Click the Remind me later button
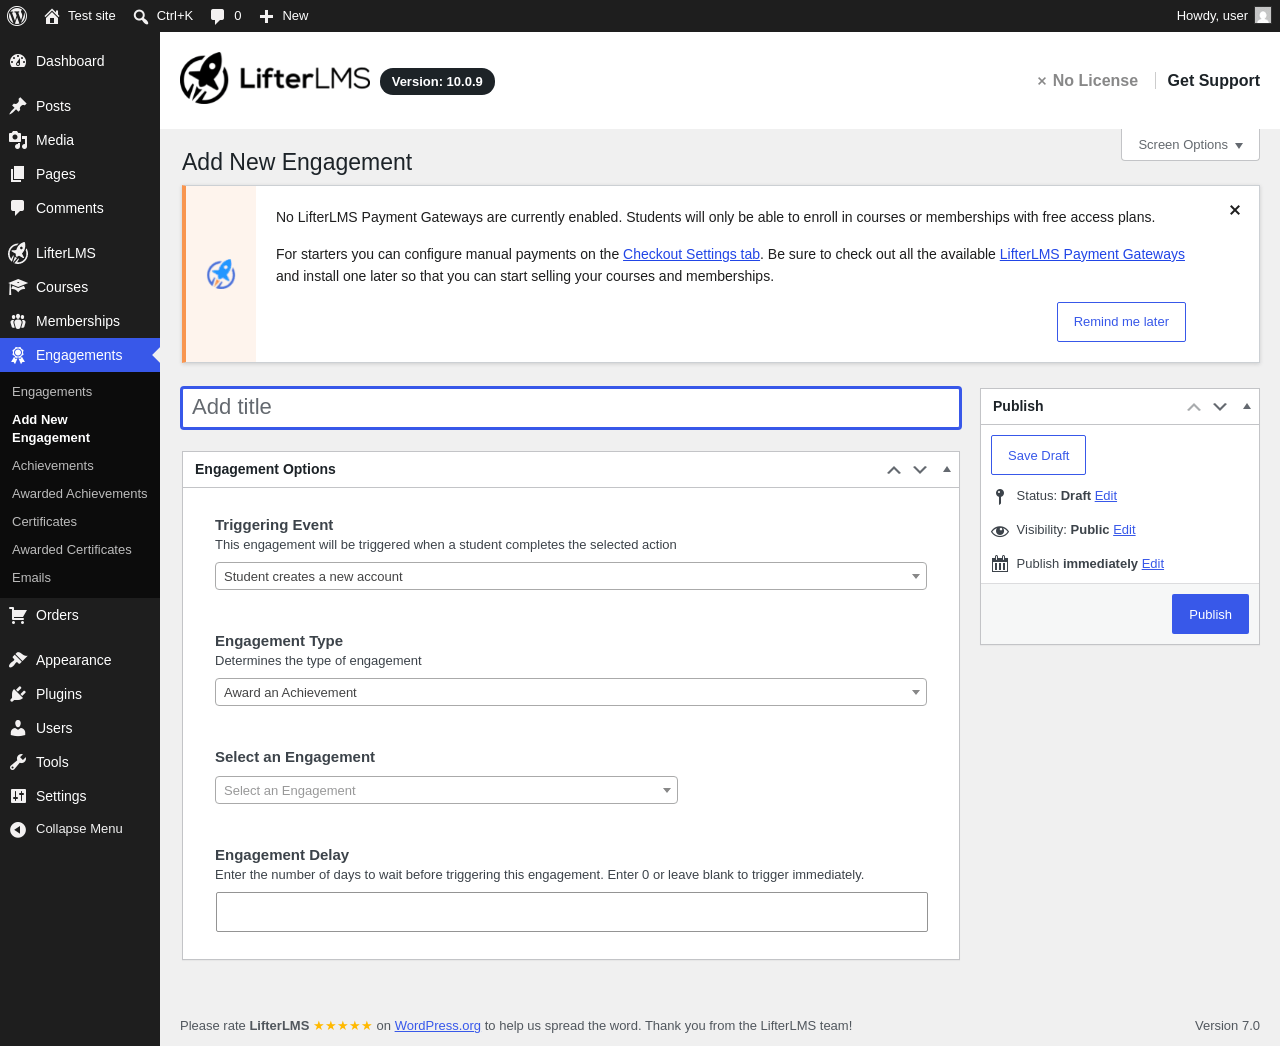This screenshot has height=1046, width=1280. click(x=1121, y=322)
